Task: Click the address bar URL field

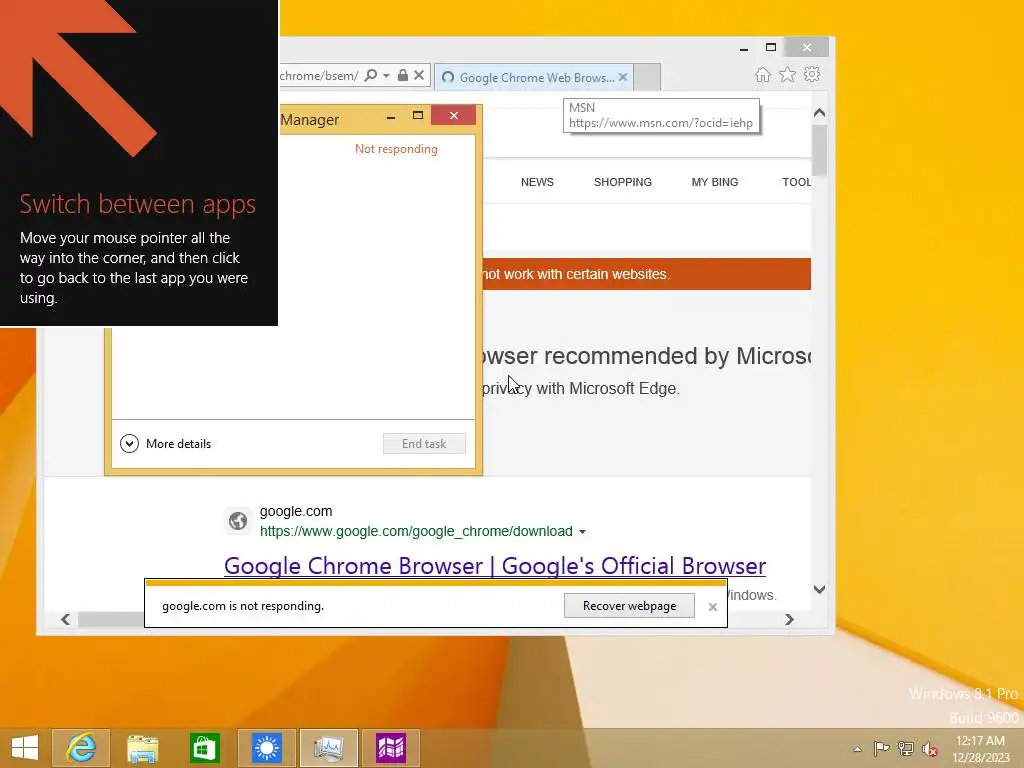Action: (x=319, y=76)
